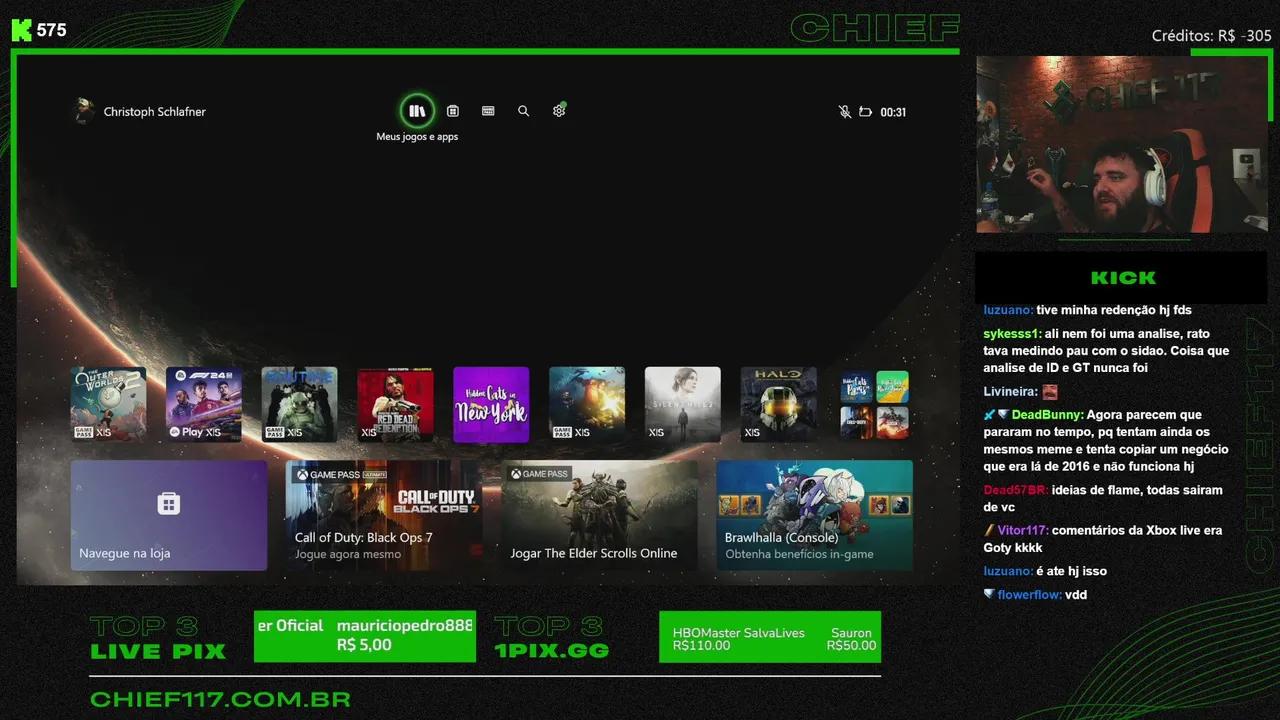Launch the Halo game tile
This screenshot has width=1280, height=720.
pos(779,404)
